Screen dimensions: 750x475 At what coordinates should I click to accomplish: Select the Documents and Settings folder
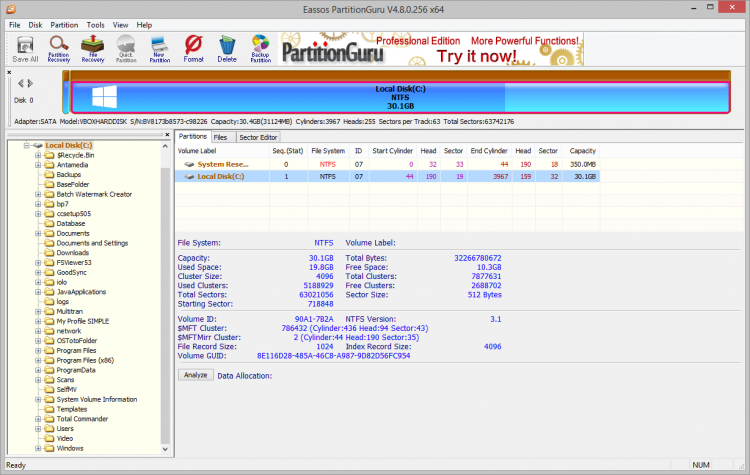(92, 243)
